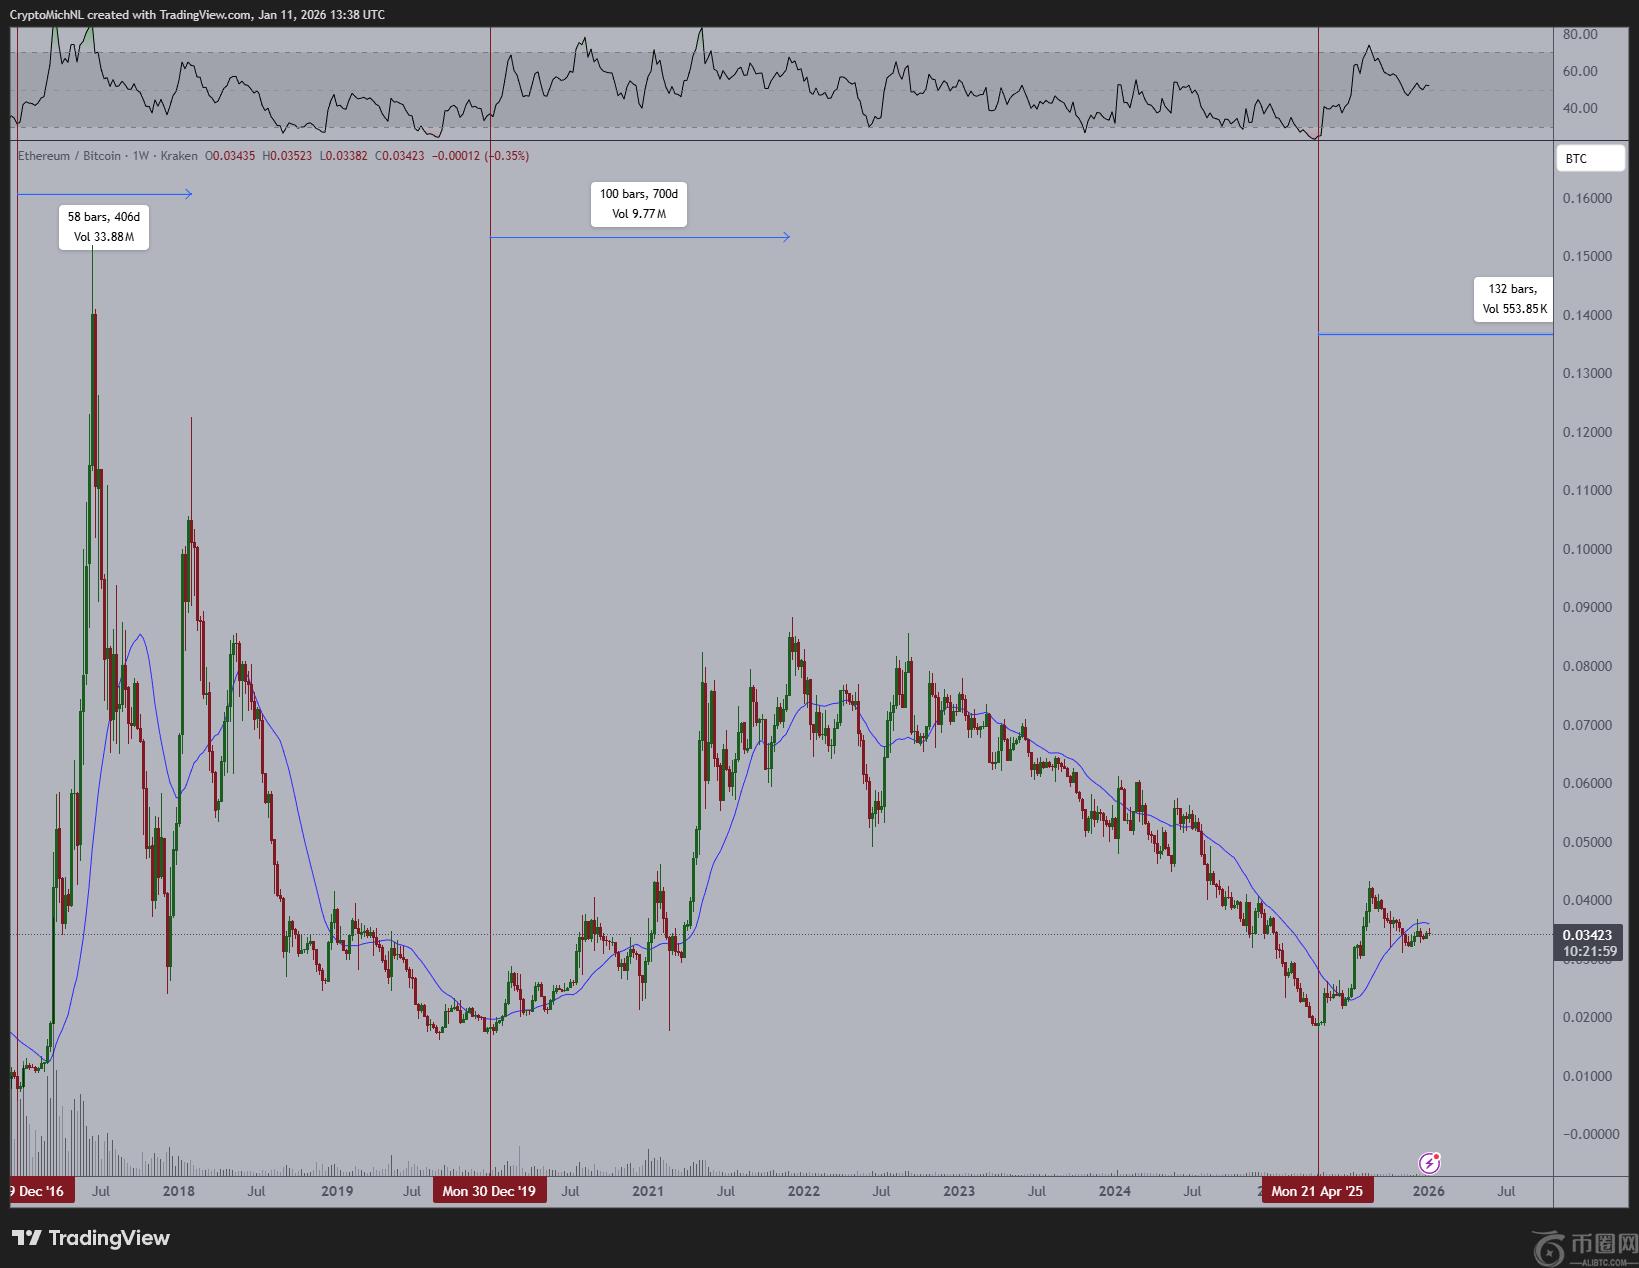Open the BTC currency selector
Viewport: 1639px width, 1268px height.
(x=1590, y=159)
